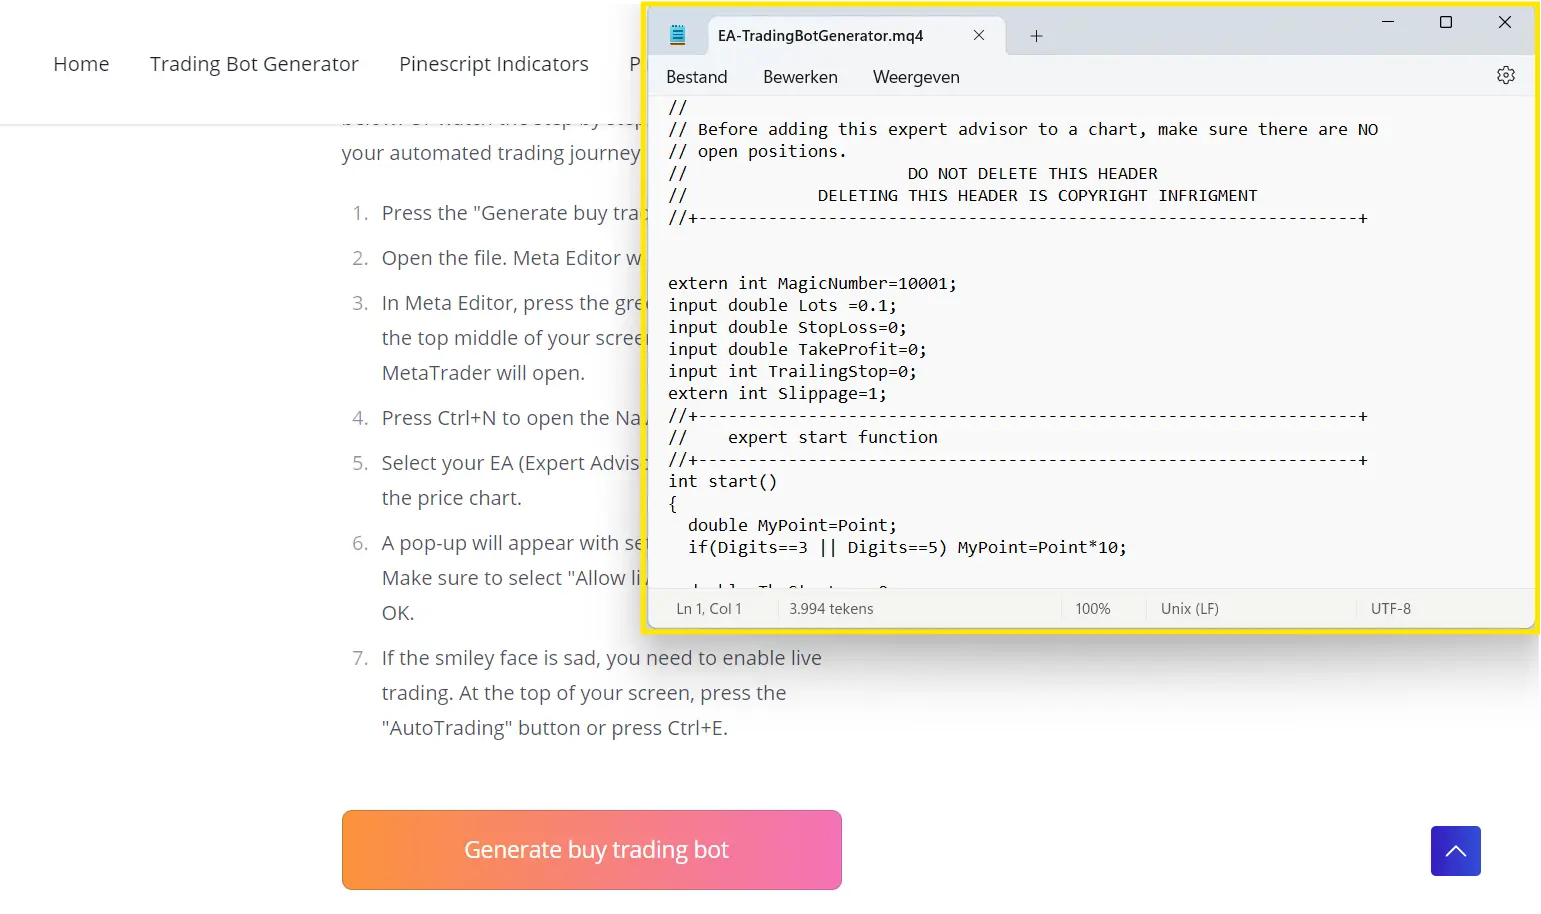Viewport: 1541px width, 914px height.
Task: Click the line 'input double Lots =0.1;'
Action: tap(782, 306)
